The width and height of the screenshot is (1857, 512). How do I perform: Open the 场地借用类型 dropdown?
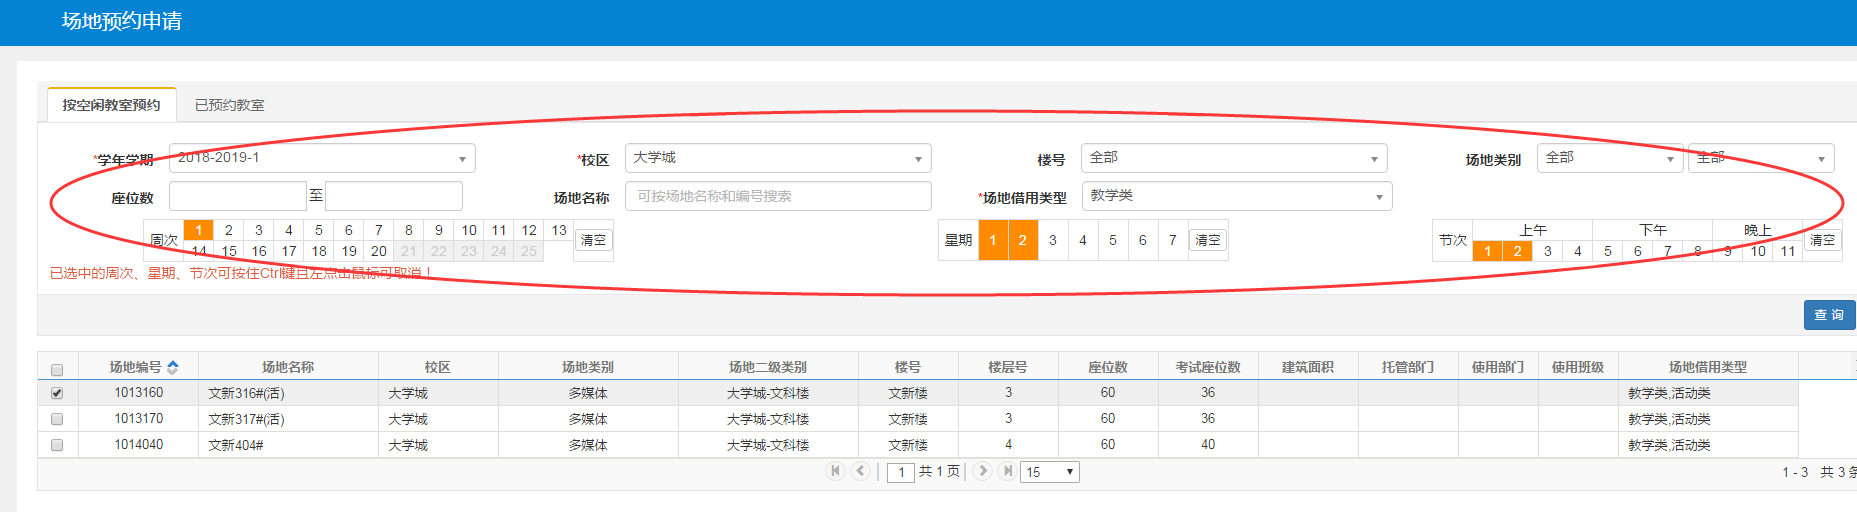[1236, 196]
